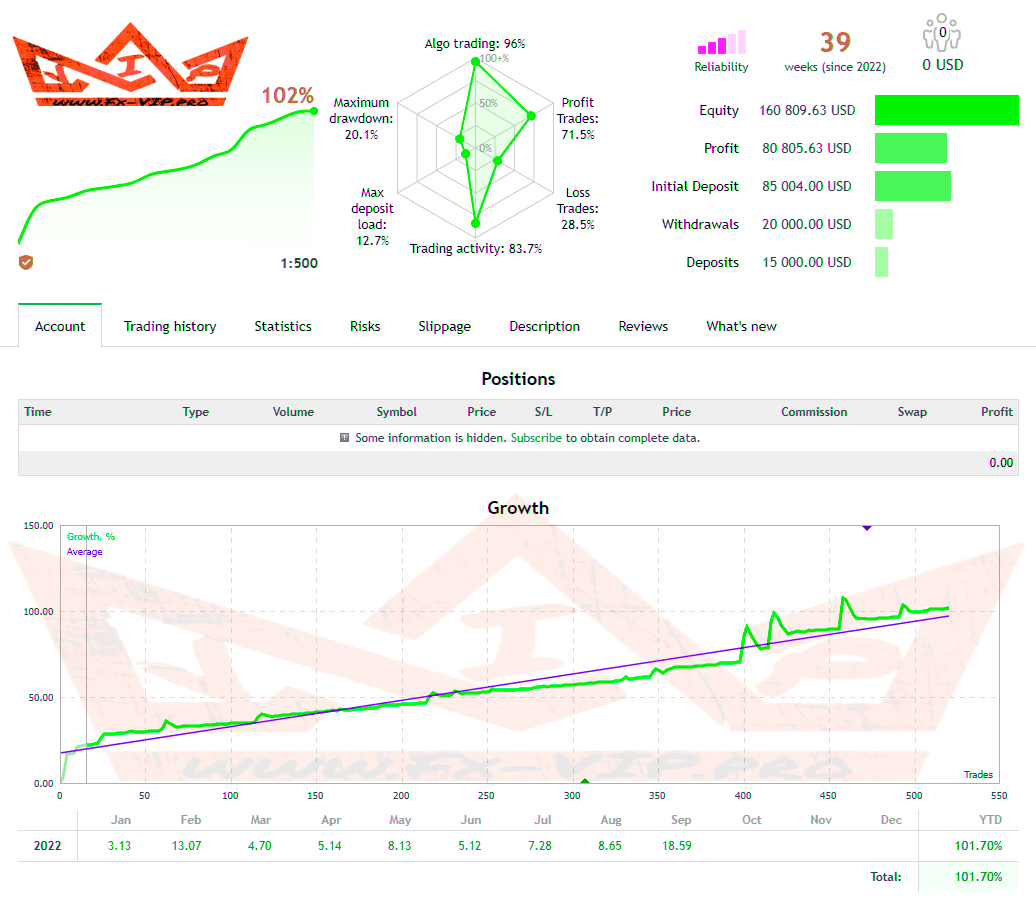This screenshot has width=1036, height=900.
Task: Click the Symbol column header
Action: click(x=396, y=412)
